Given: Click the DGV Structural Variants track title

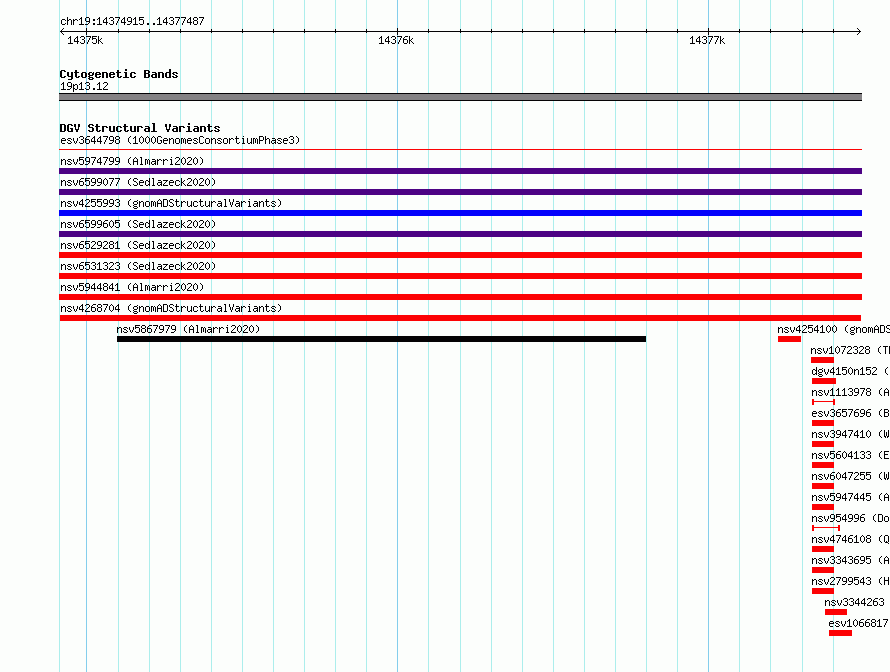Looking at the screenshot, I should coord(140,128).
